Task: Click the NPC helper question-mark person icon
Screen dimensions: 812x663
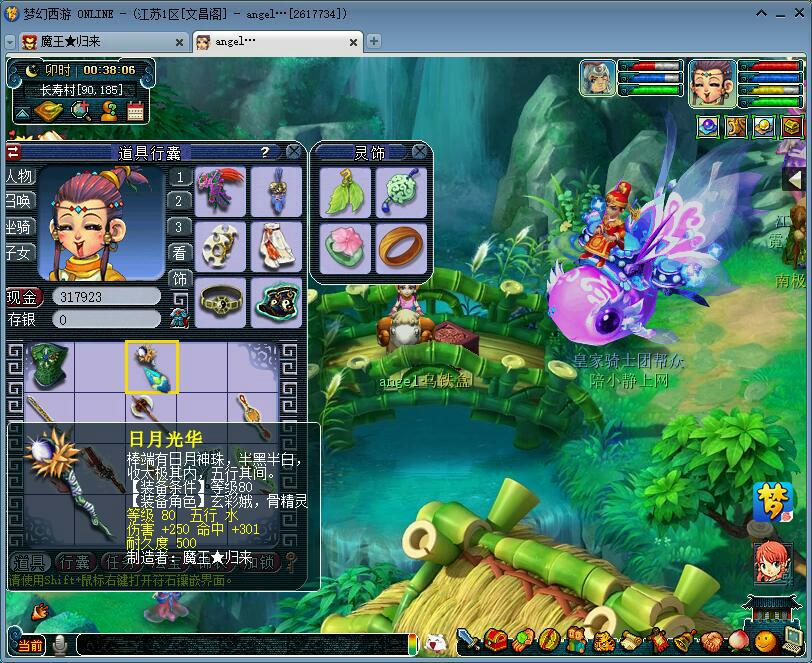Action: click(x=109, y=110)
